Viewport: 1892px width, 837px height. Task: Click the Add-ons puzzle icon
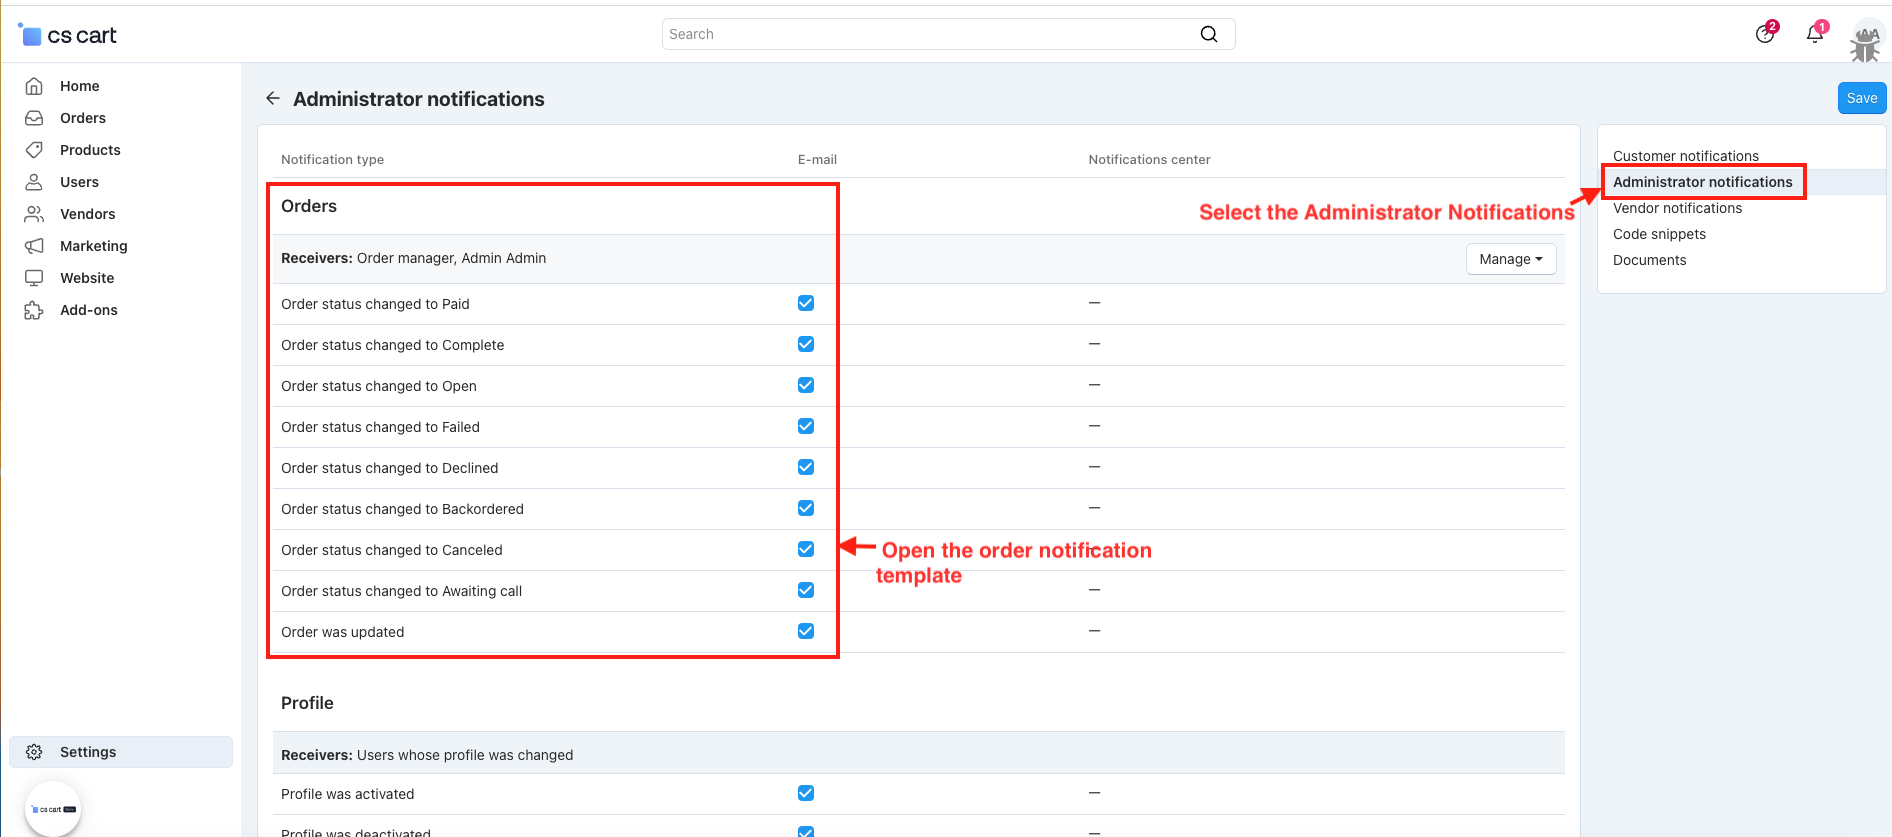[34, 310]
